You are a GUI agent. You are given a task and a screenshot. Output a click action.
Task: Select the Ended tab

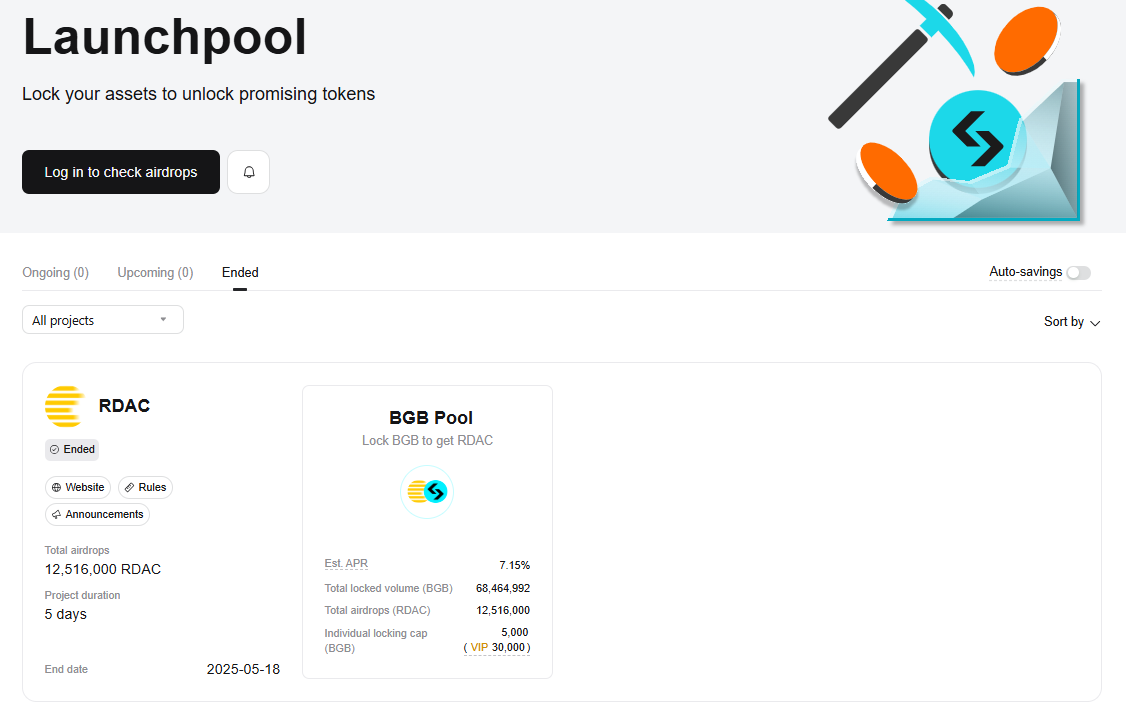tap(240, 273)
